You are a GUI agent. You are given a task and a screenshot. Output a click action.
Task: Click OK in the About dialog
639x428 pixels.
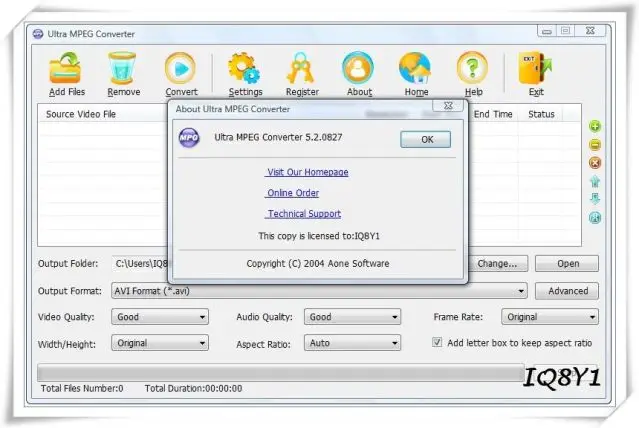point(425,139)
